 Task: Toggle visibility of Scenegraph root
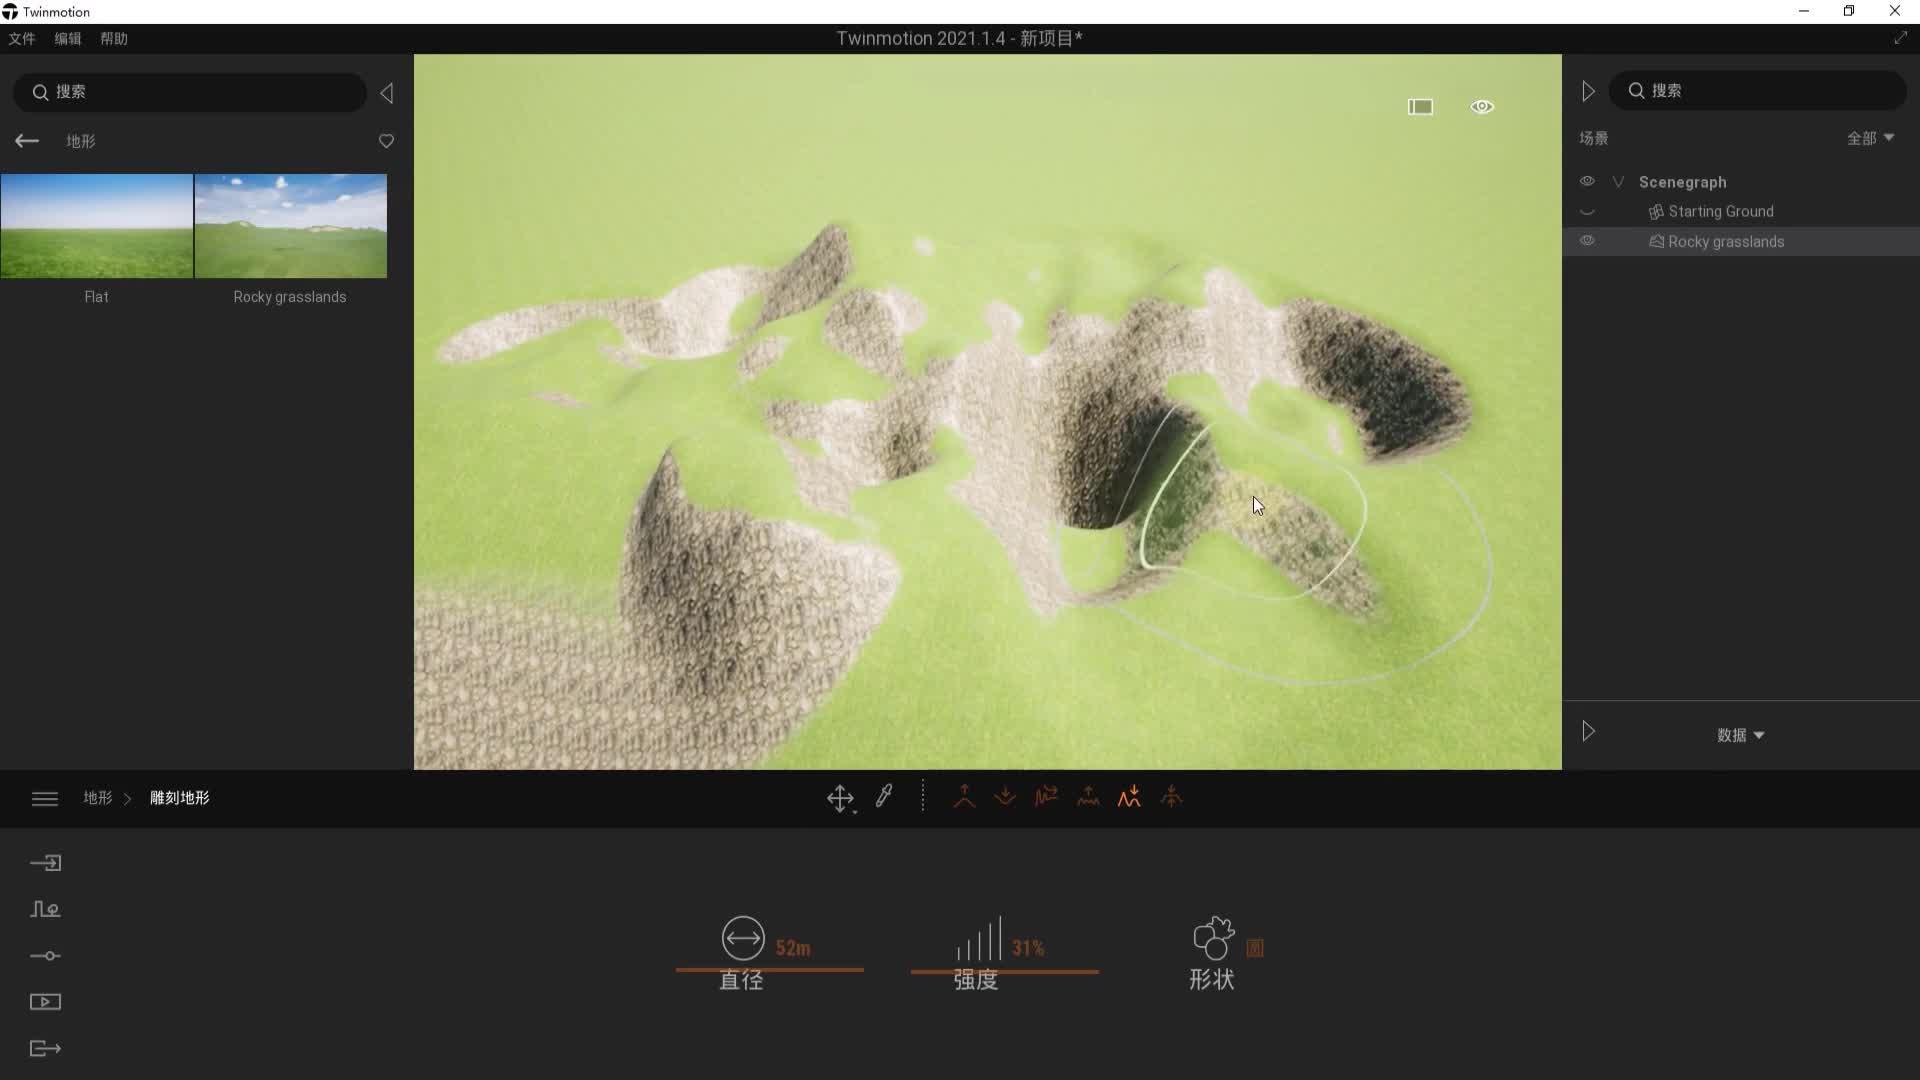point(1587,182)
